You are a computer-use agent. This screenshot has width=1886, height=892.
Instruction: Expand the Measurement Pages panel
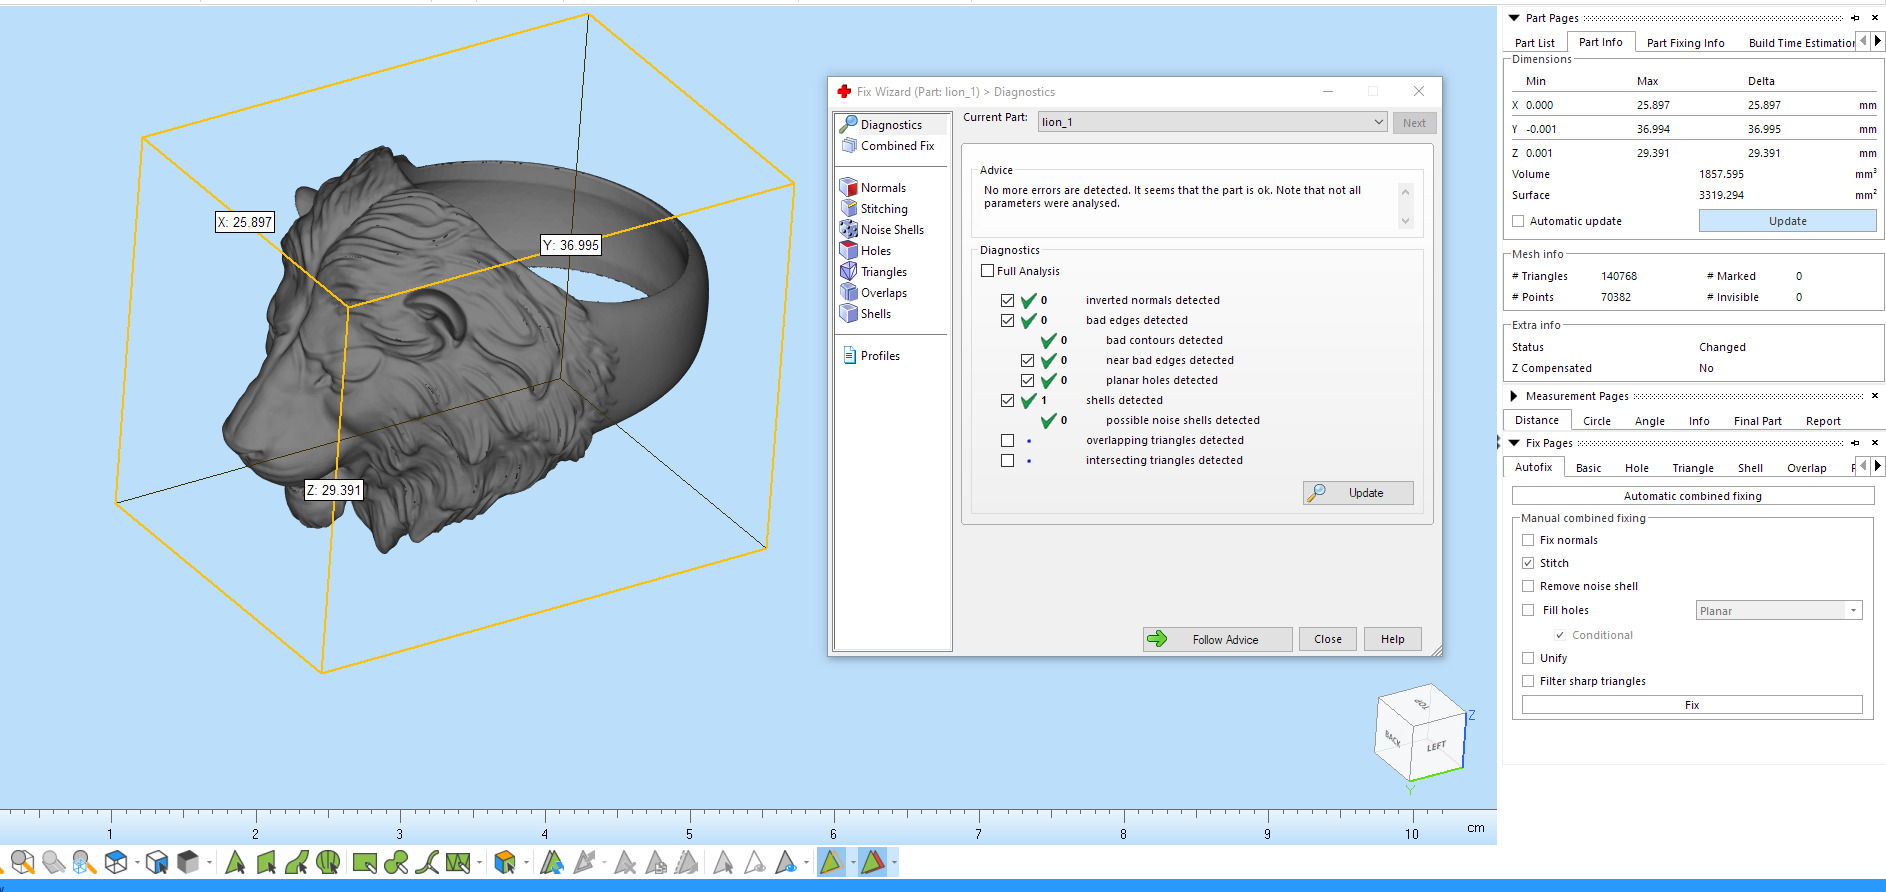pyautogui.click(x=1514, y=396)
